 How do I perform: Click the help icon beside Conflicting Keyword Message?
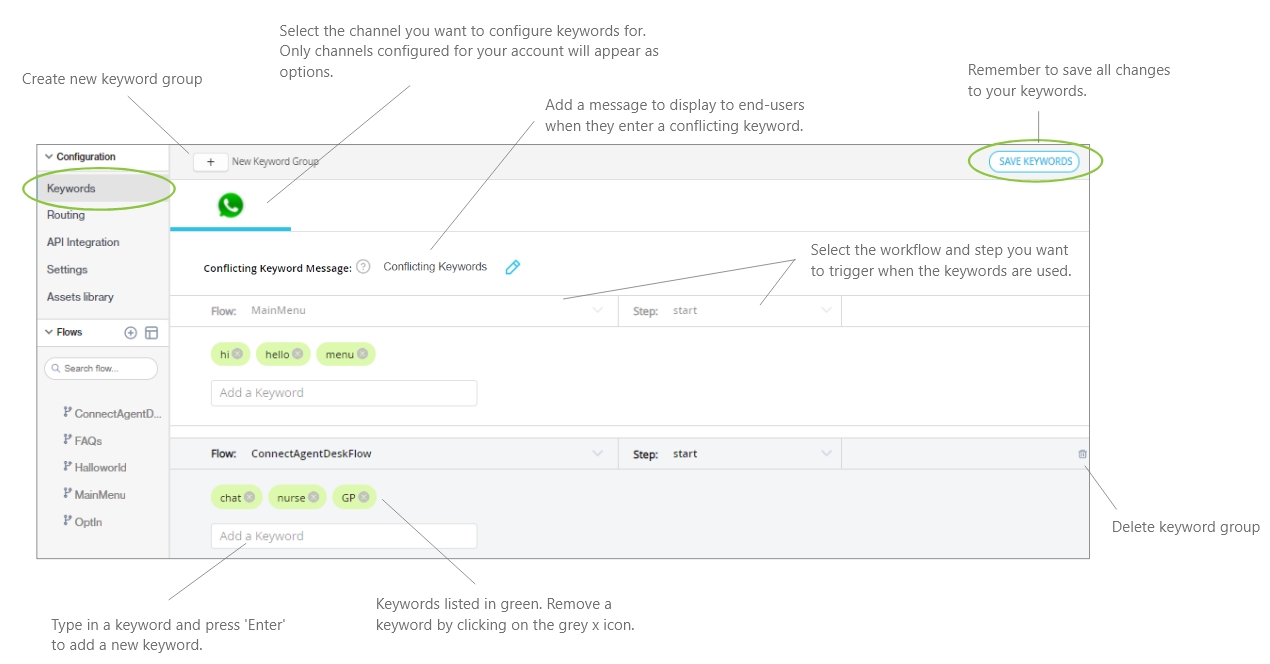(x=363, y=267)
